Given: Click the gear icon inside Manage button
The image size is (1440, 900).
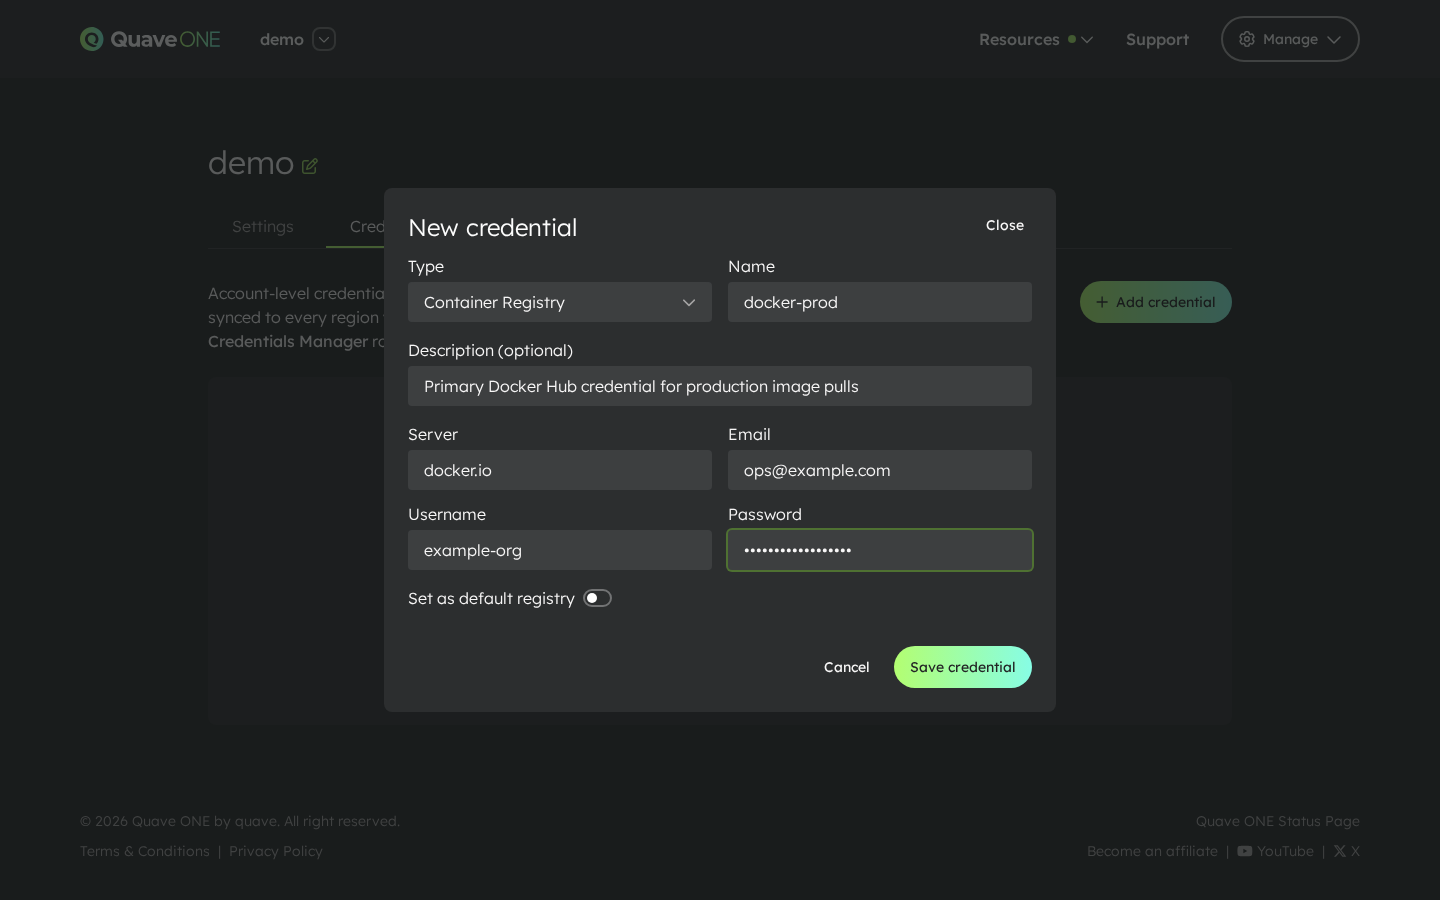Looking at the screenshot, I should pos(1247,39).
